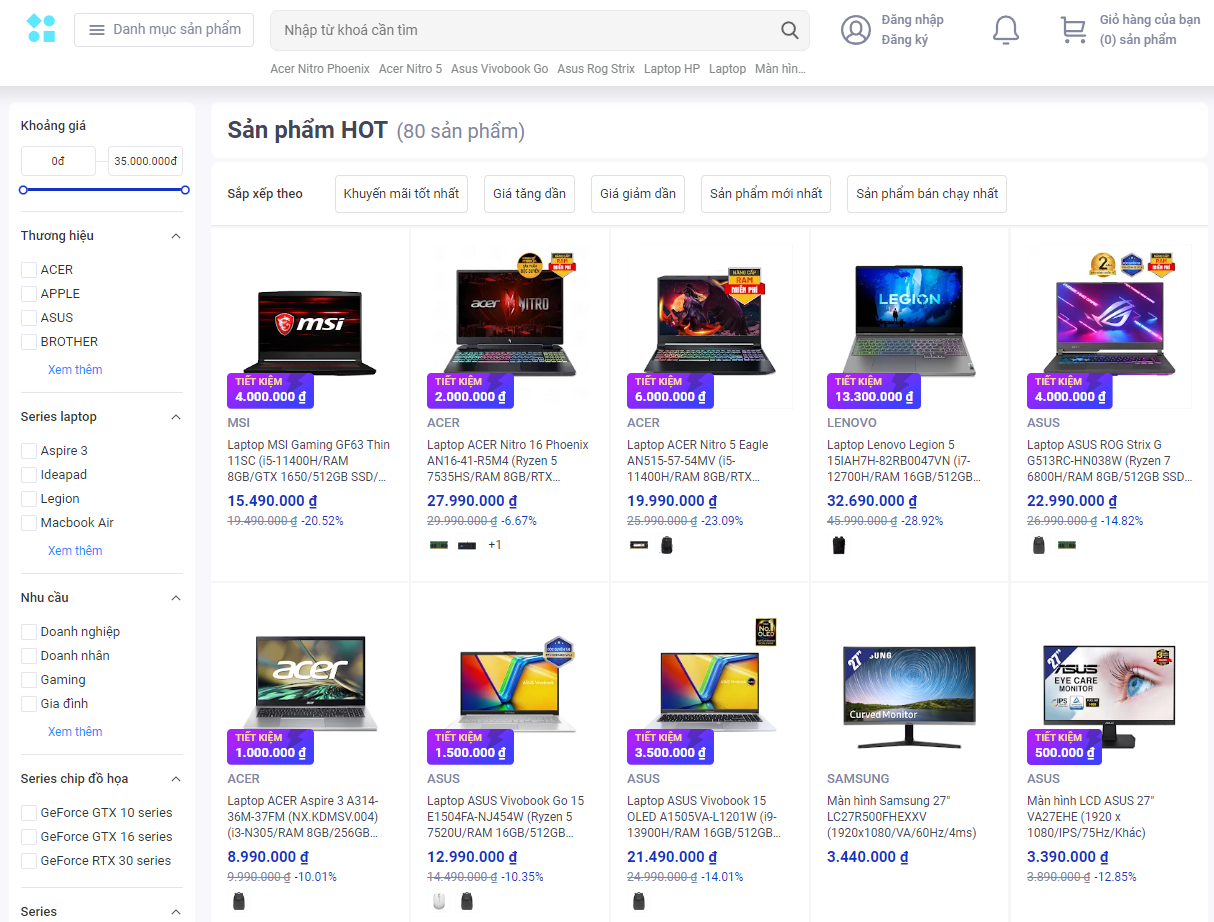Sort by Sản phẩm mới nhất
Viewport: 1214px width, 922px height.
766,194
